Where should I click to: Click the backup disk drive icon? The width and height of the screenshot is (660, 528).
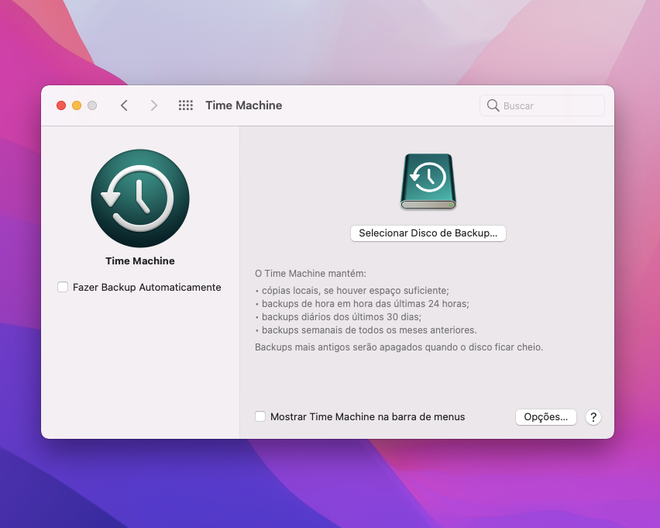pyautogui.click(x=428, y=181)
